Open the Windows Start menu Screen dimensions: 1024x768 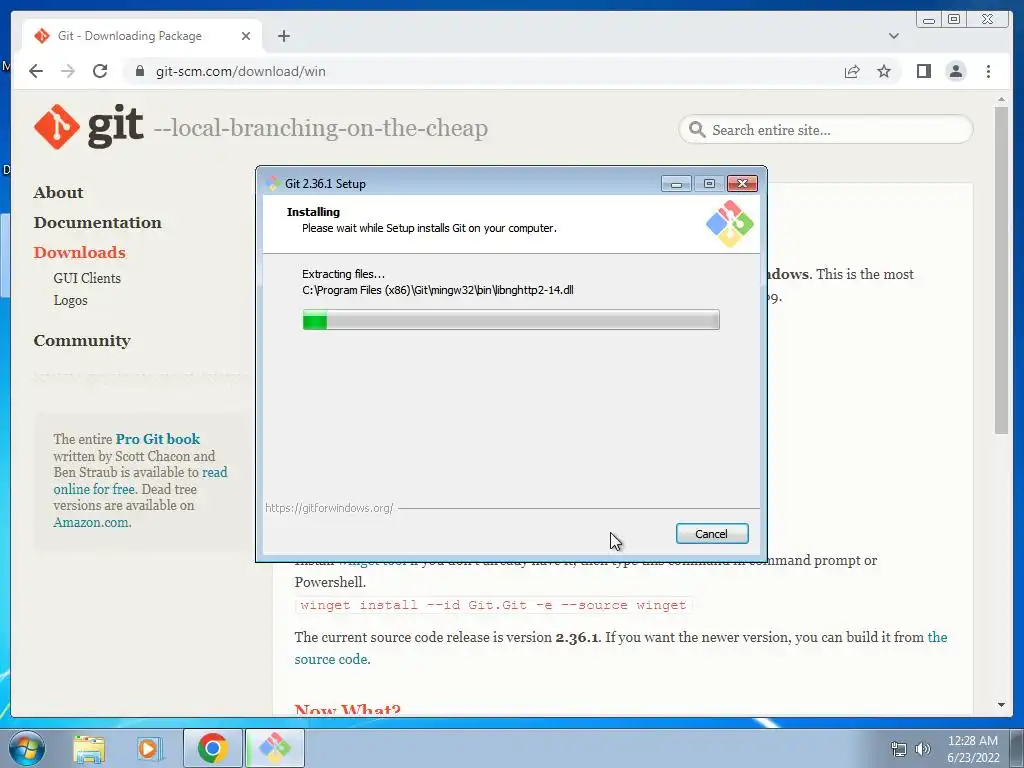point(26,748)
